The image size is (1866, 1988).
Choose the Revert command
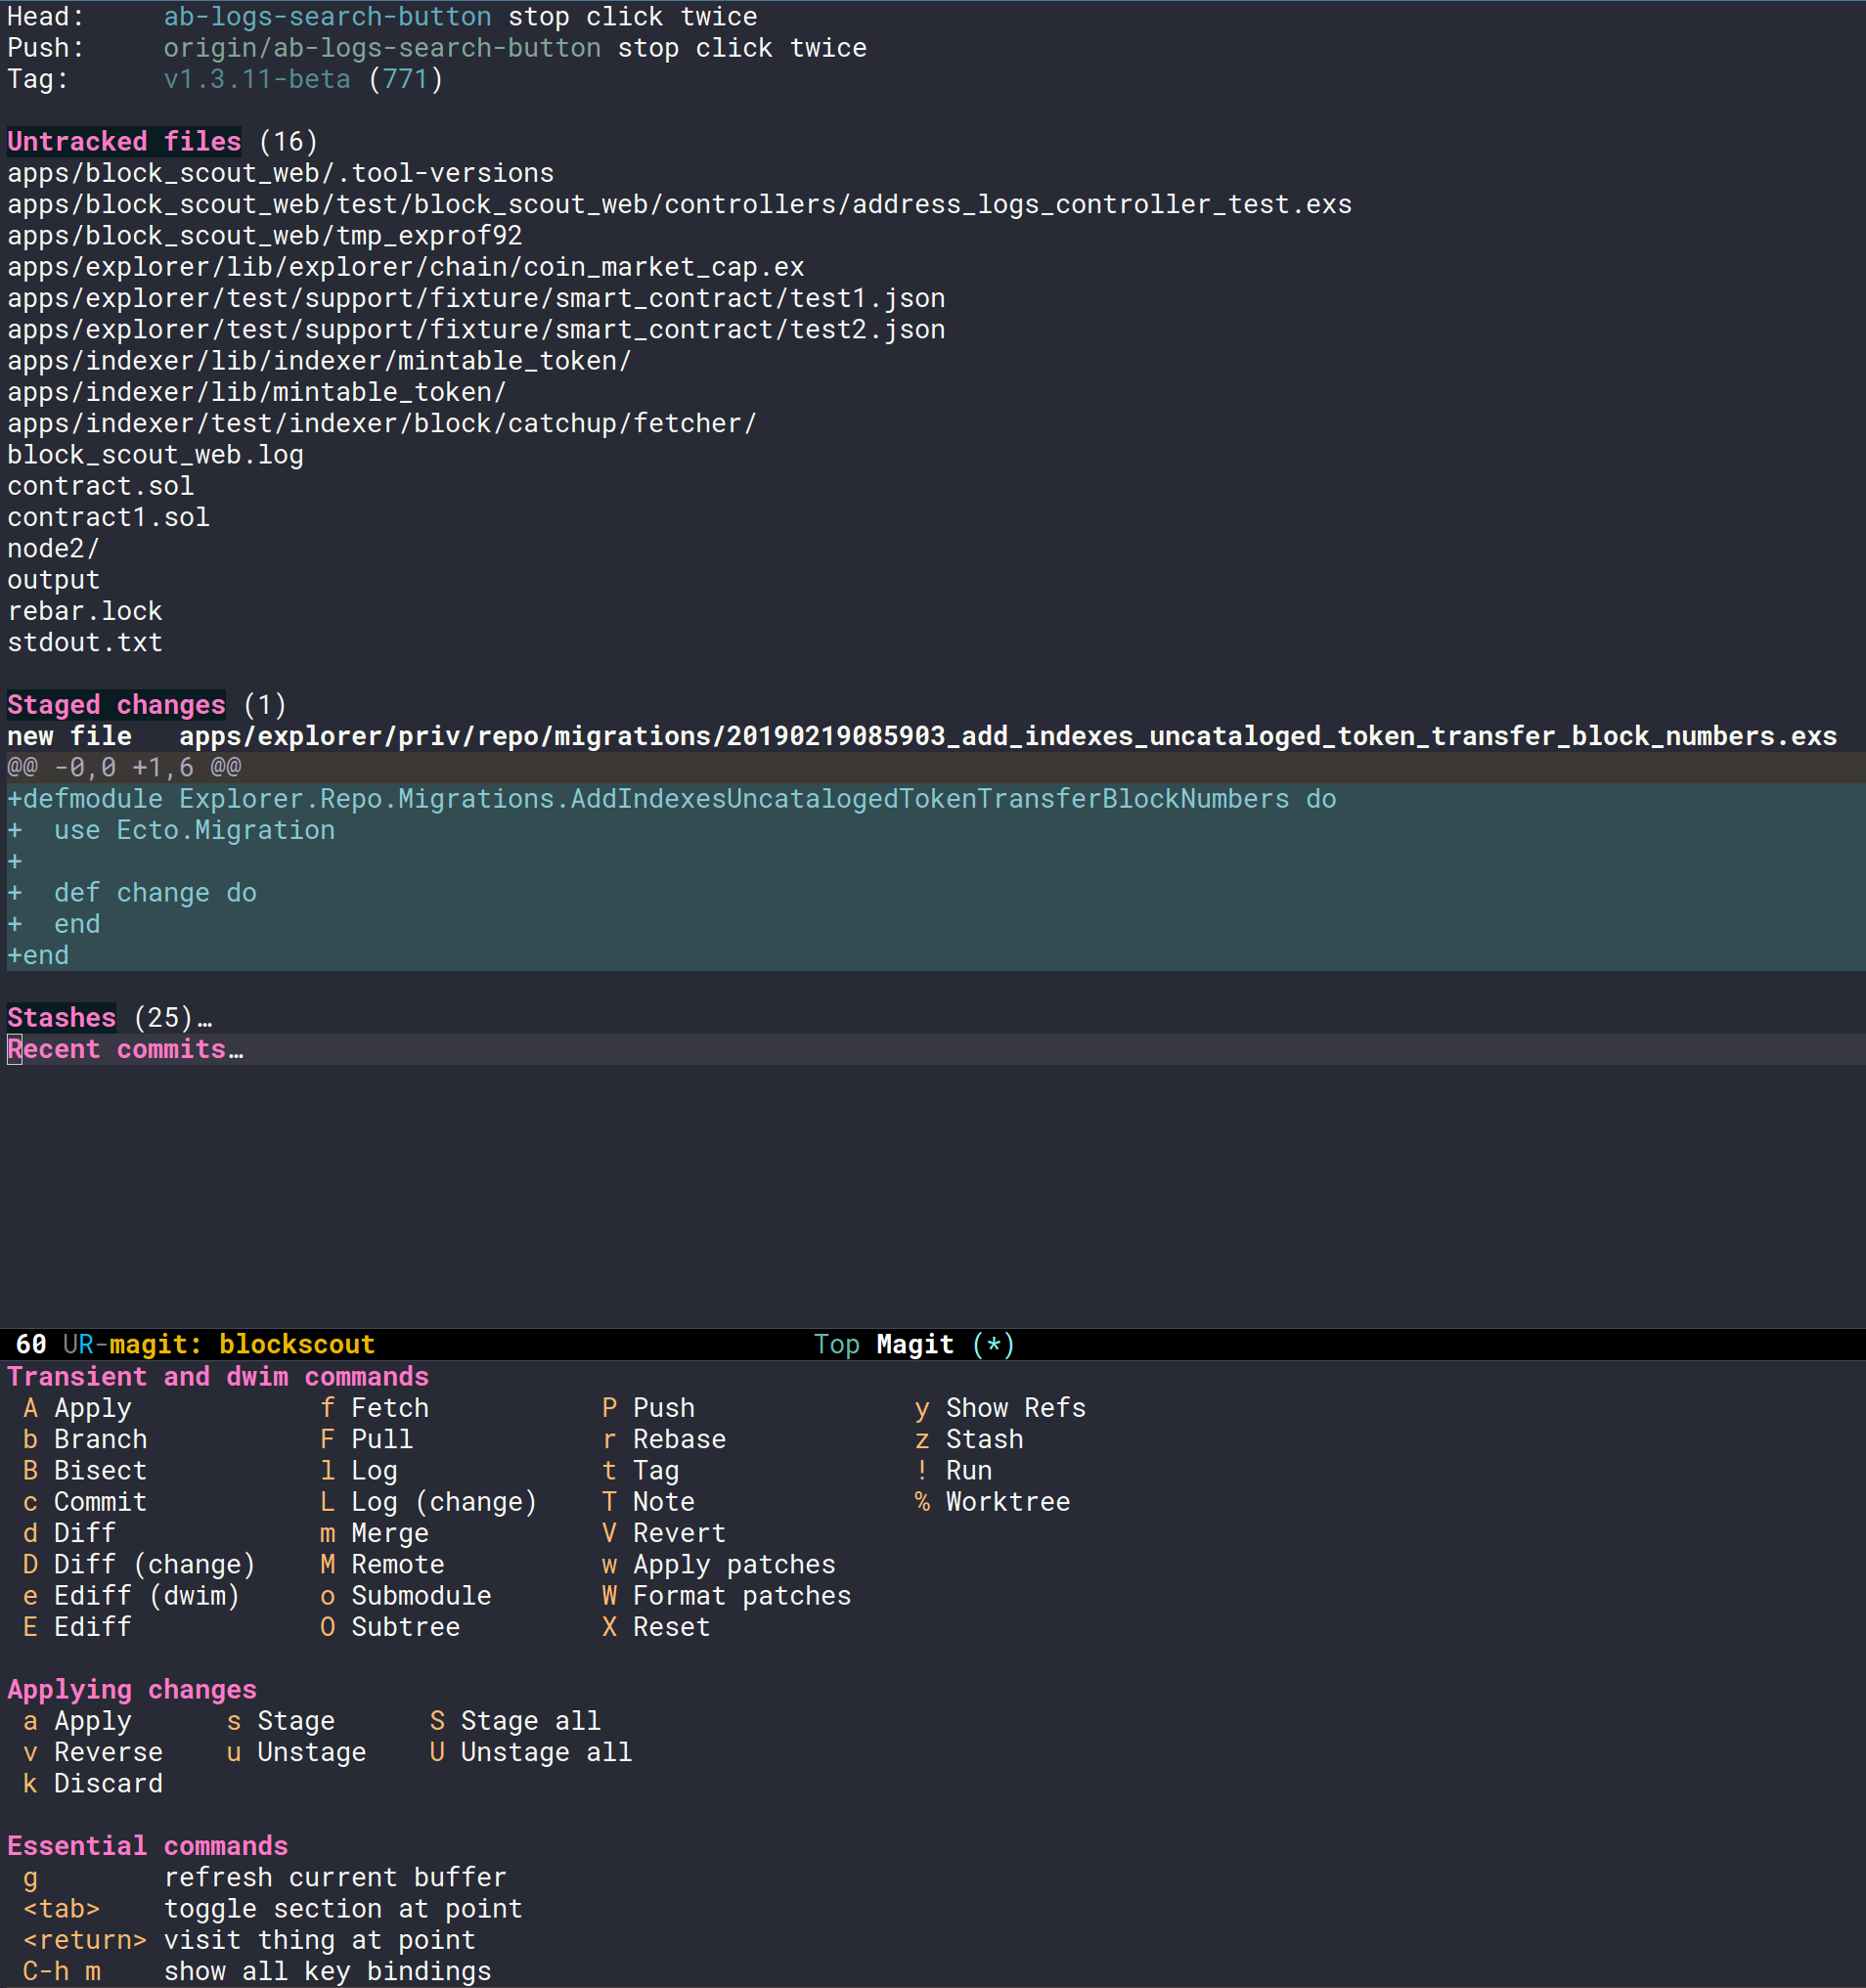pos(664,1533)
